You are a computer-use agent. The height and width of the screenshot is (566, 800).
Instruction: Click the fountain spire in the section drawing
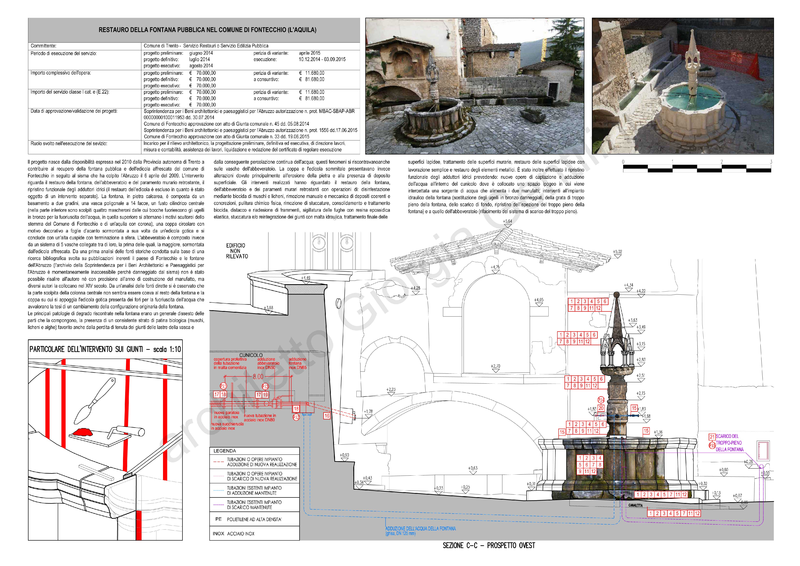tap(616, 317)
